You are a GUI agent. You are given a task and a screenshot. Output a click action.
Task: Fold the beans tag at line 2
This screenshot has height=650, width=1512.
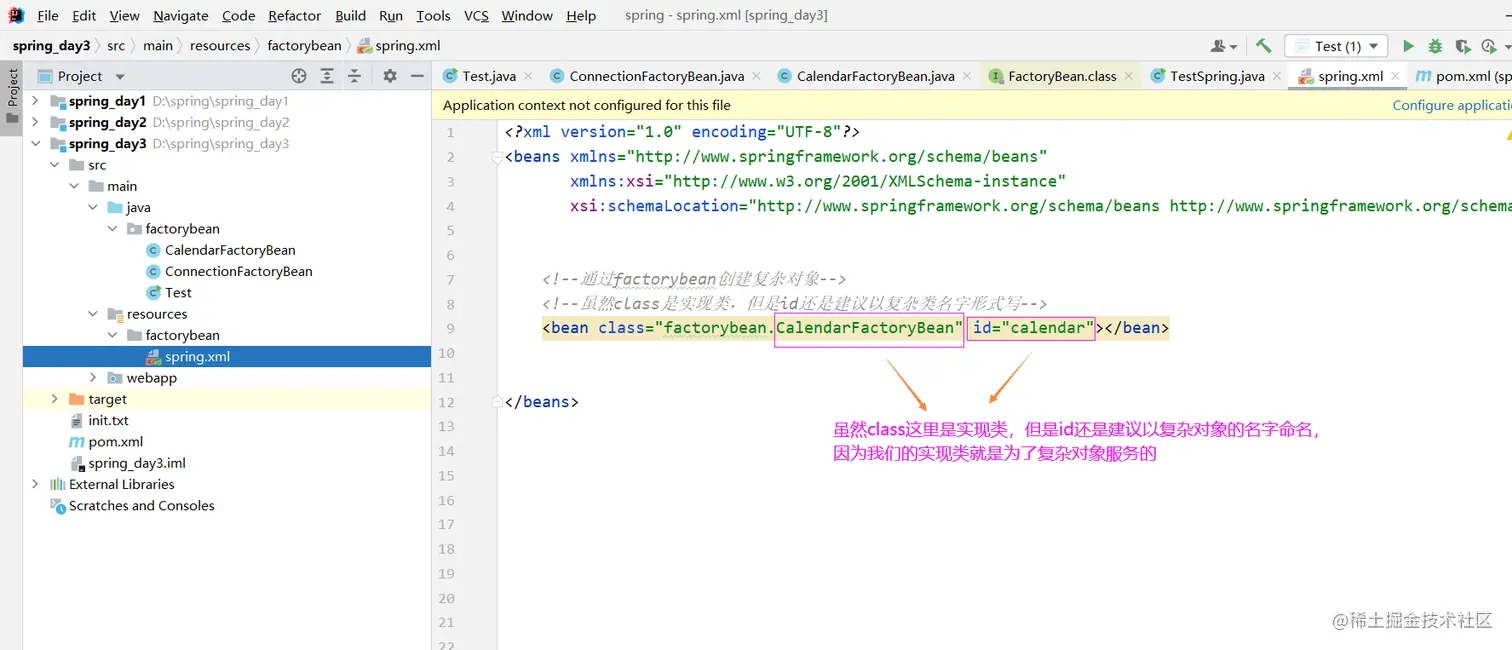[496, 157]
